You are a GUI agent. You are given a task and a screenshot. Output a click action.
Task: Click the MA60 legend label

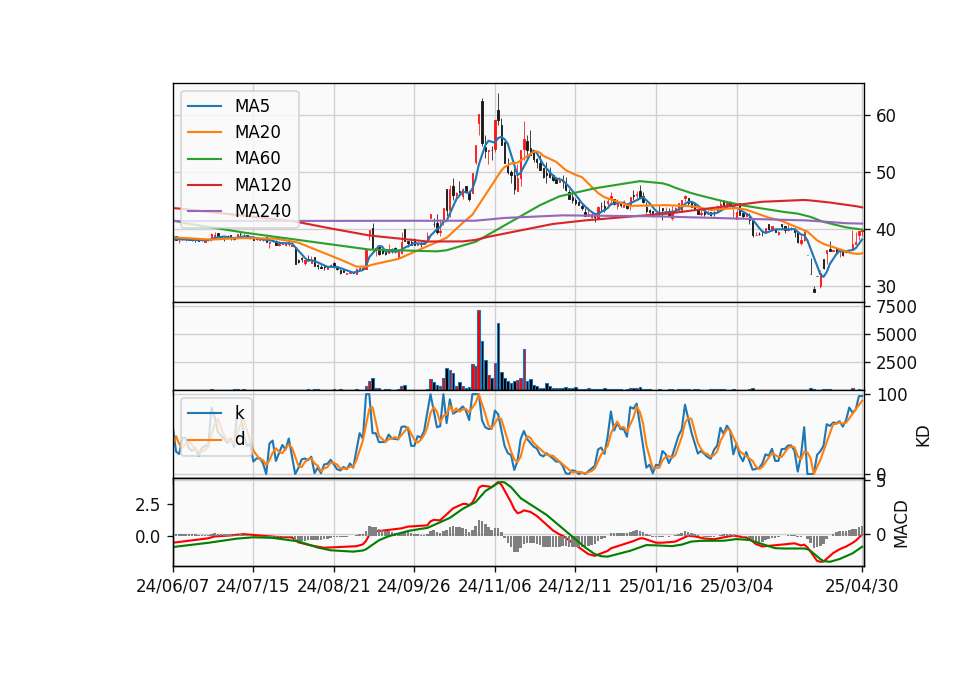[257, 158]
